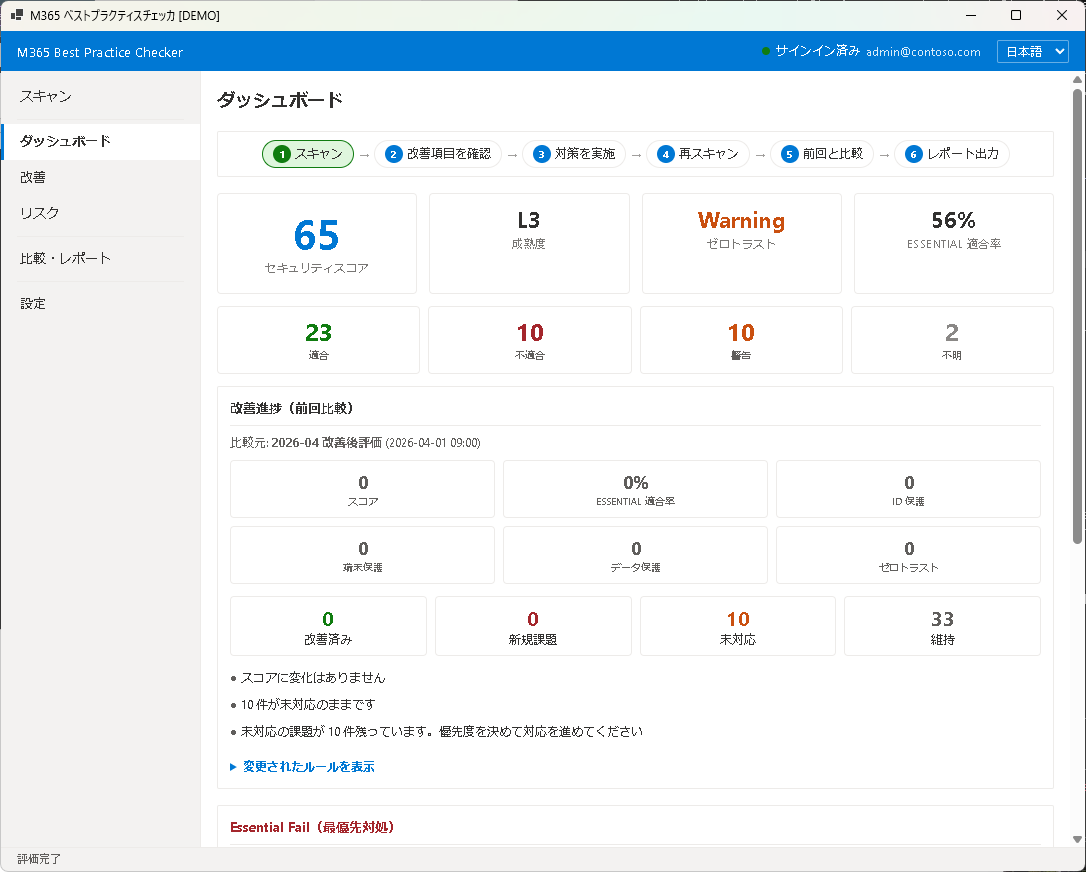Viewport: 1086px width, 872px height.
Task: Click the 警告 count card
Action: [x=740, y=340]
